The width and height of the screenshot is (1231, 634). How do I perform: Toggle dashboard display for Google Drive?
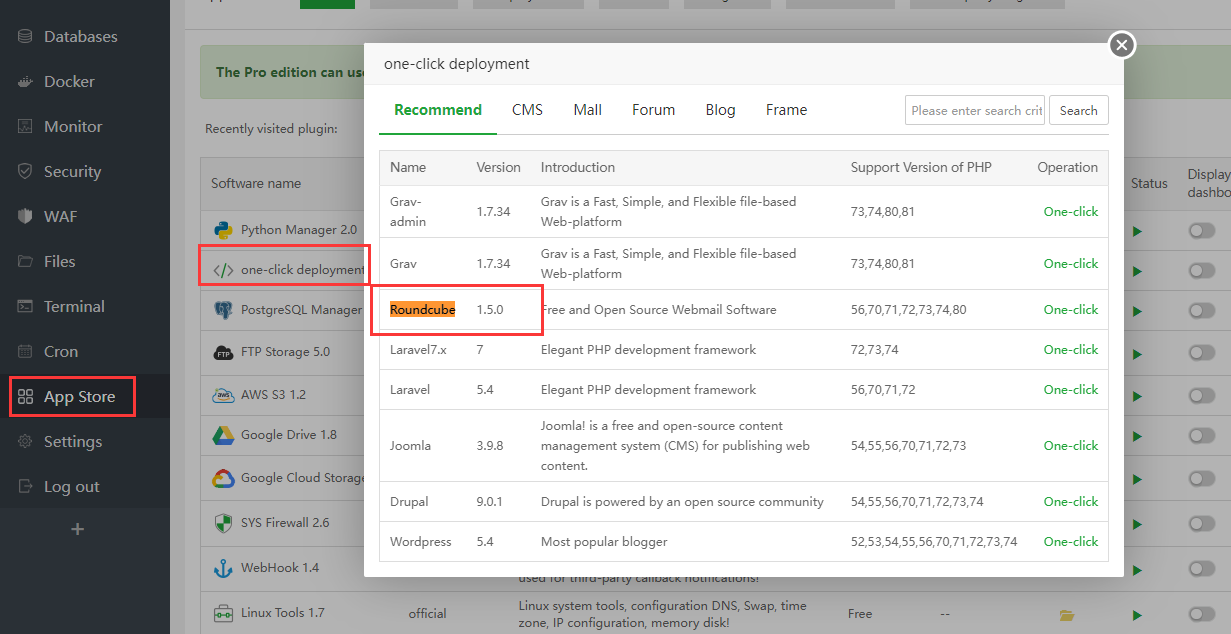pyautogui.click(x=1202, y=437)
